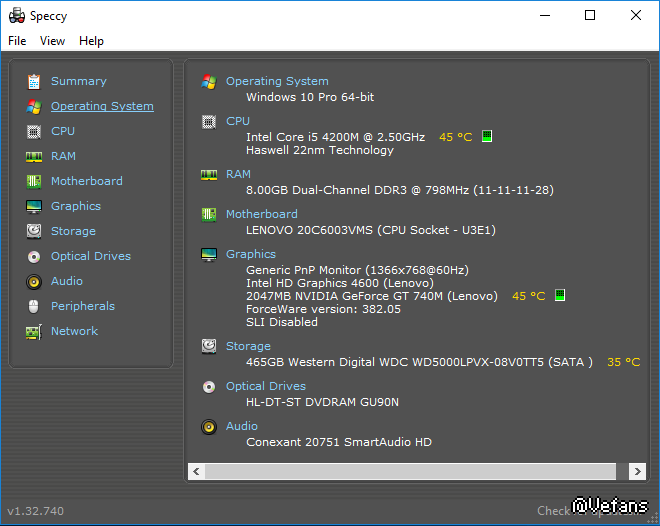660x526 pixels.
Task: Open the Audio heading link in summary
Action: pyautogui.click(x=242, y=426)
